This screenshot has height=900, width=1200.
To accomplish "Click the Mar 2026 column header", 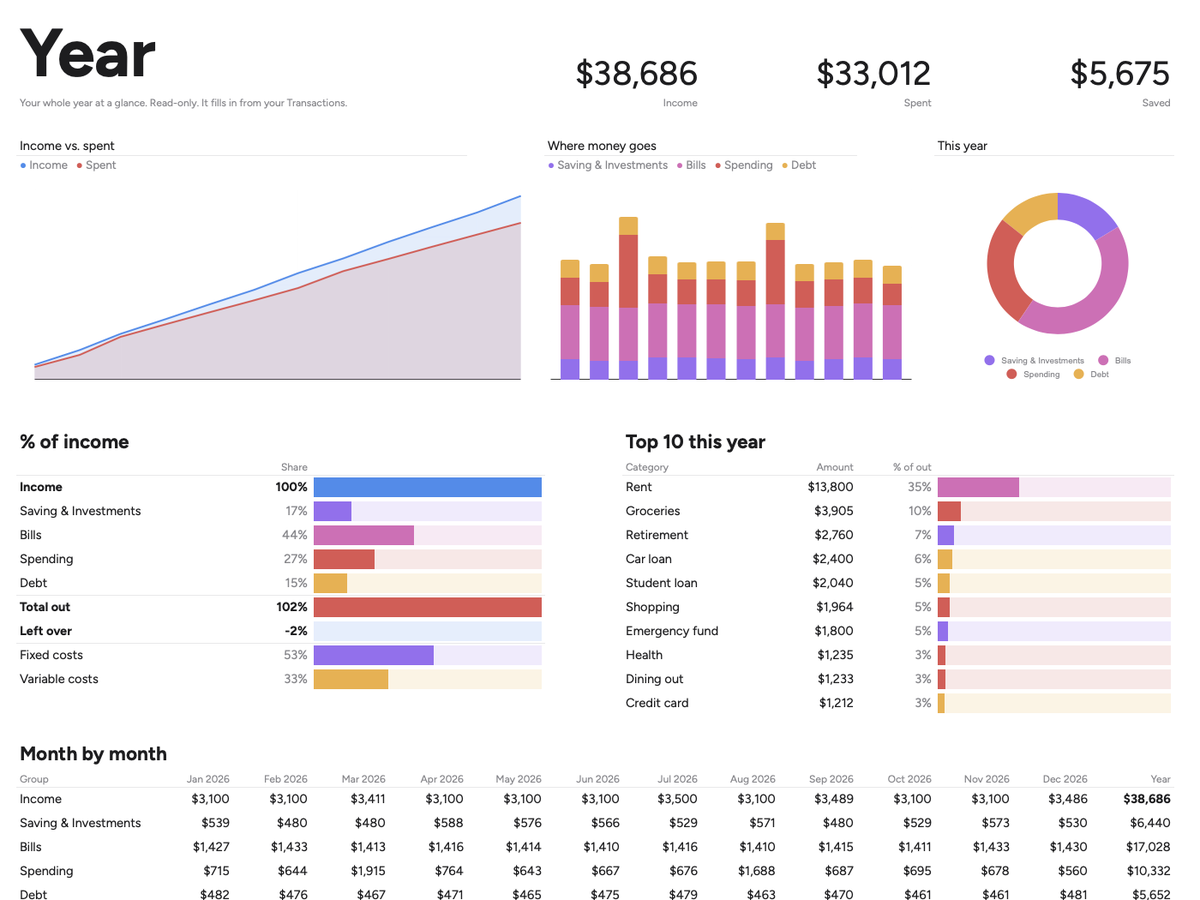I will [363, 779].
